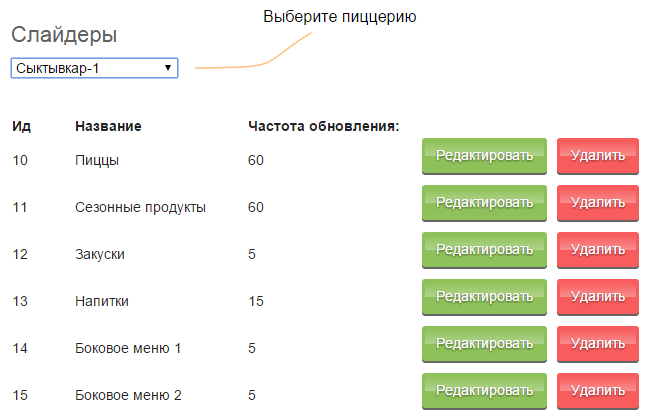Delete the Боковое меню 1 slider
650x418 pixels.
pos(598,344)
